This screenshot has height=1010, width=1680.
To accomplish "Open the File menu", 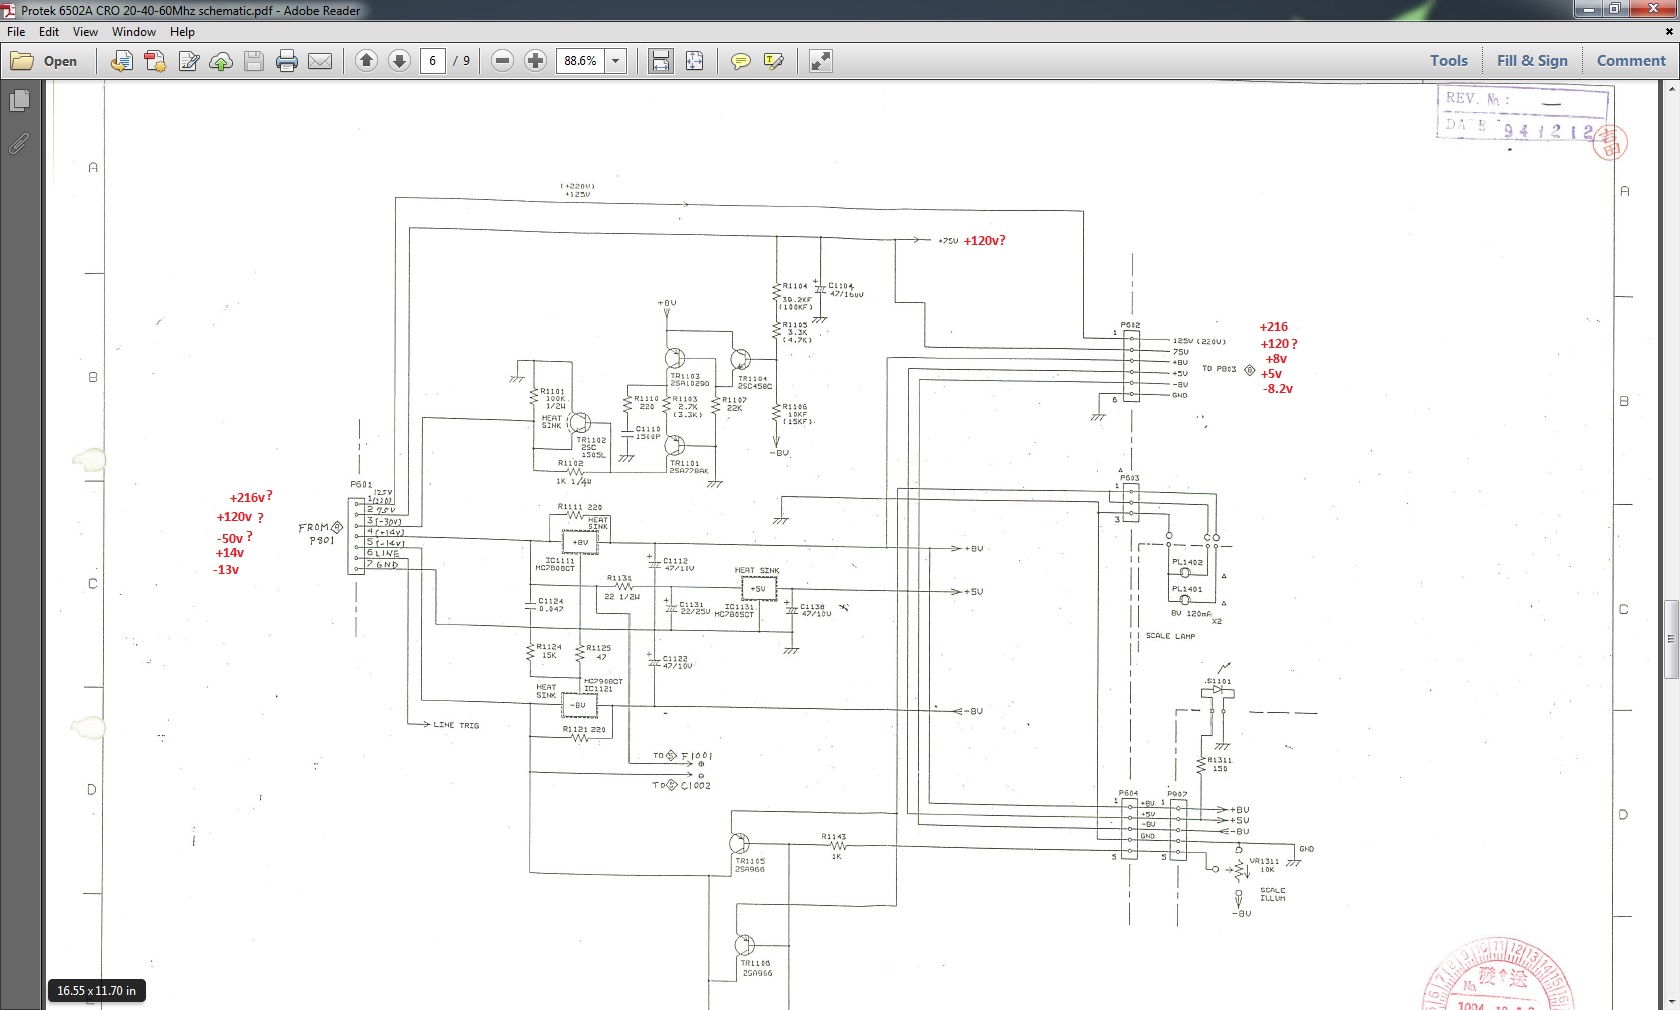I will (x=16, y=32).
